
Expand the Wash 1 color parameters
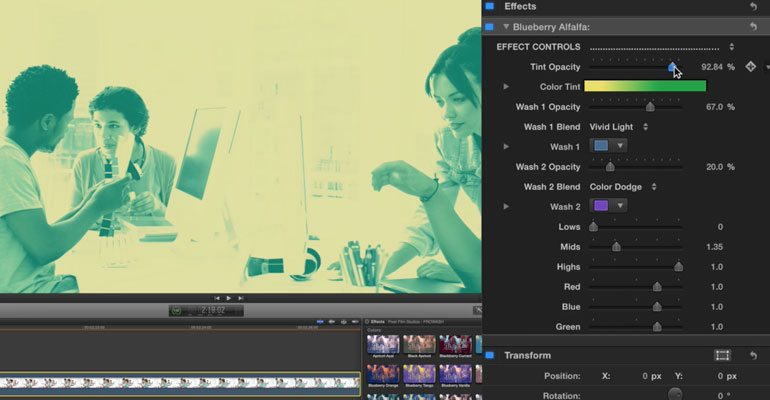coord(506,146)
